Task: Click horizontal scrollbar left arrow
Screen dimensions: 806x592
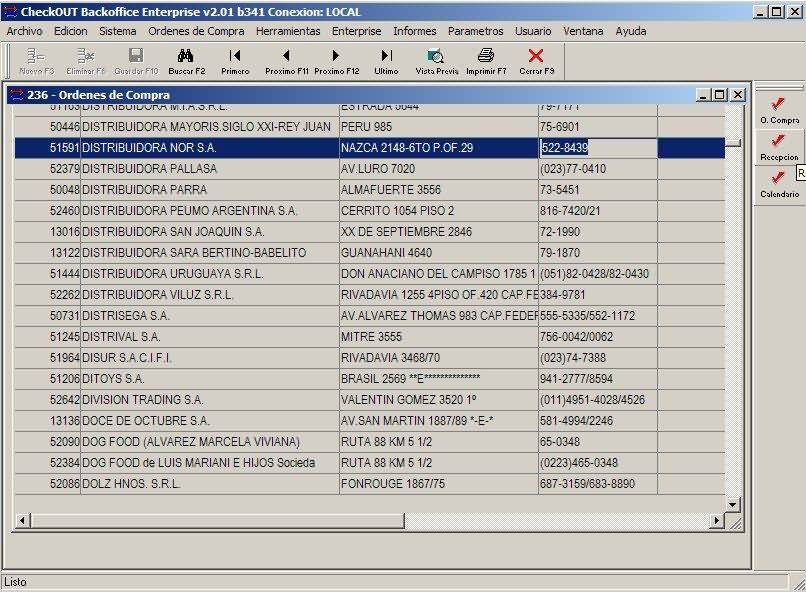Action: (x=22, y=521)
